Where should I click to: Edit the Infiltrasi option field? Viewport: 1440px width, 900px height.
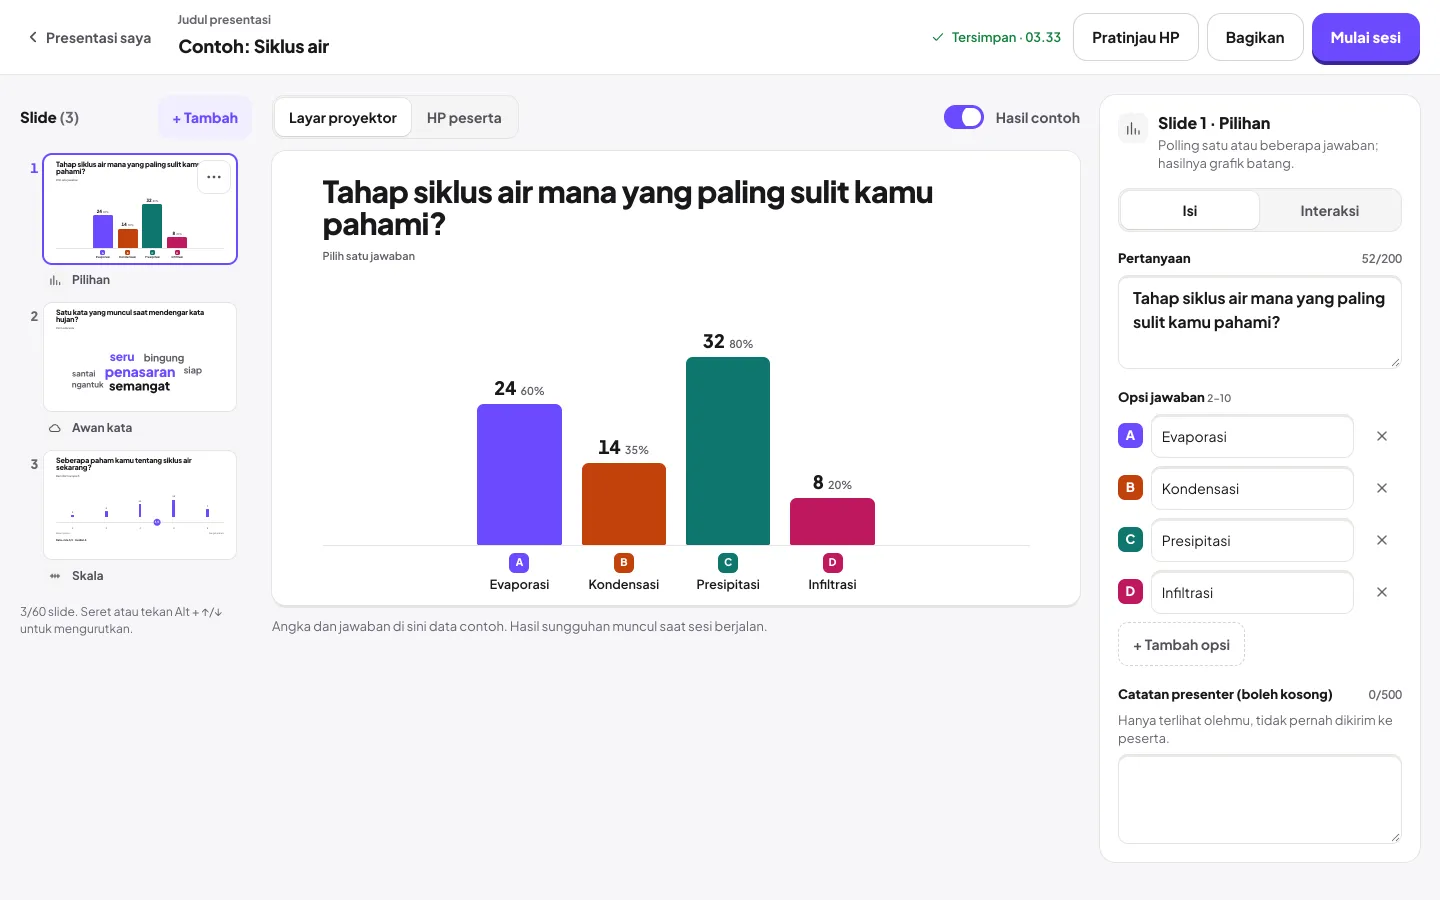[x=1252, y=593]
